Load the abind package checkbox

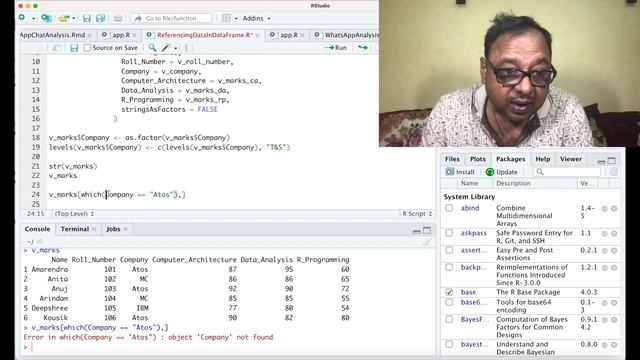coord(449,208)
